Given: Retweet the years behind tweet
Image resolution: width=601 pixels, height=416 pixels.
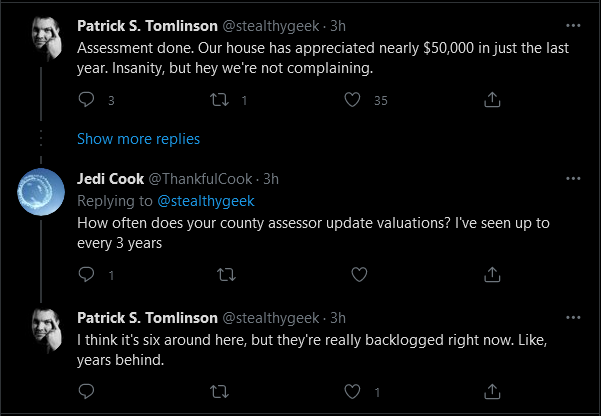Looking at the screenshot, I should [x=219, y=391].
